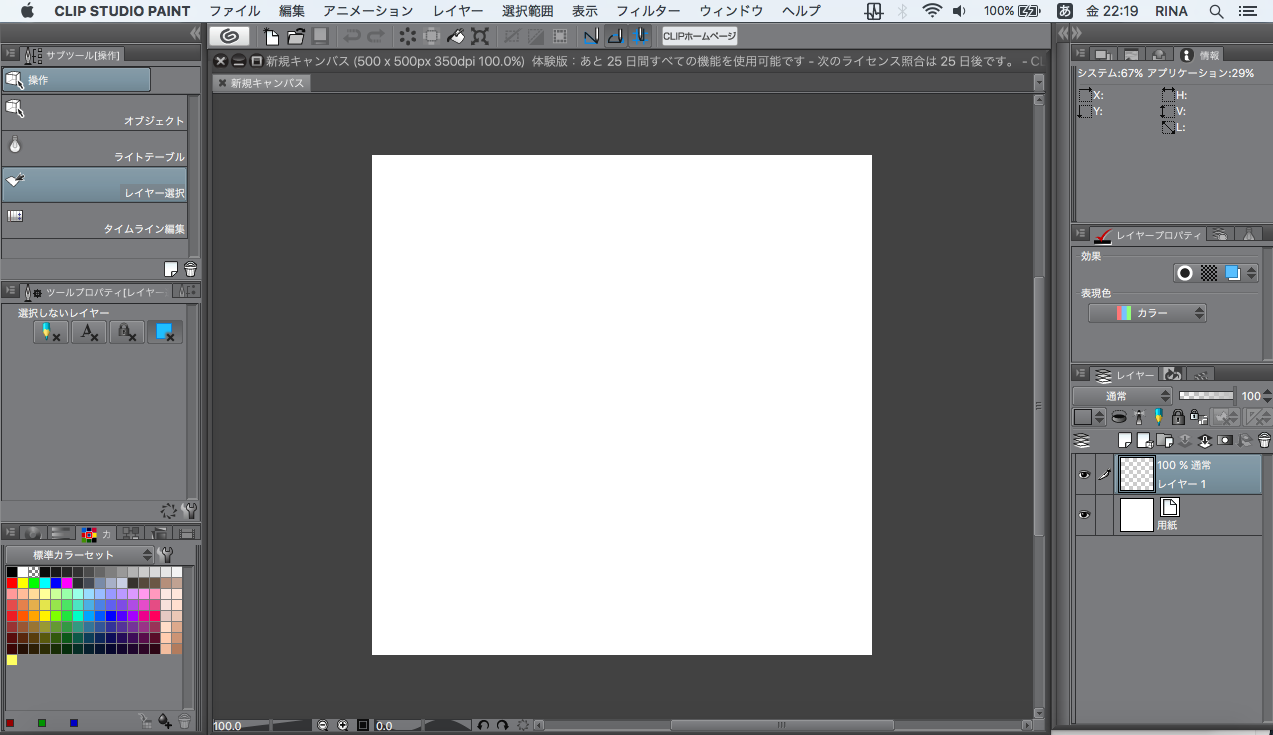The height and width of the screenshot is (735, 1273).
Task: Enable layer color effect blue icon
Action: 1233,272
